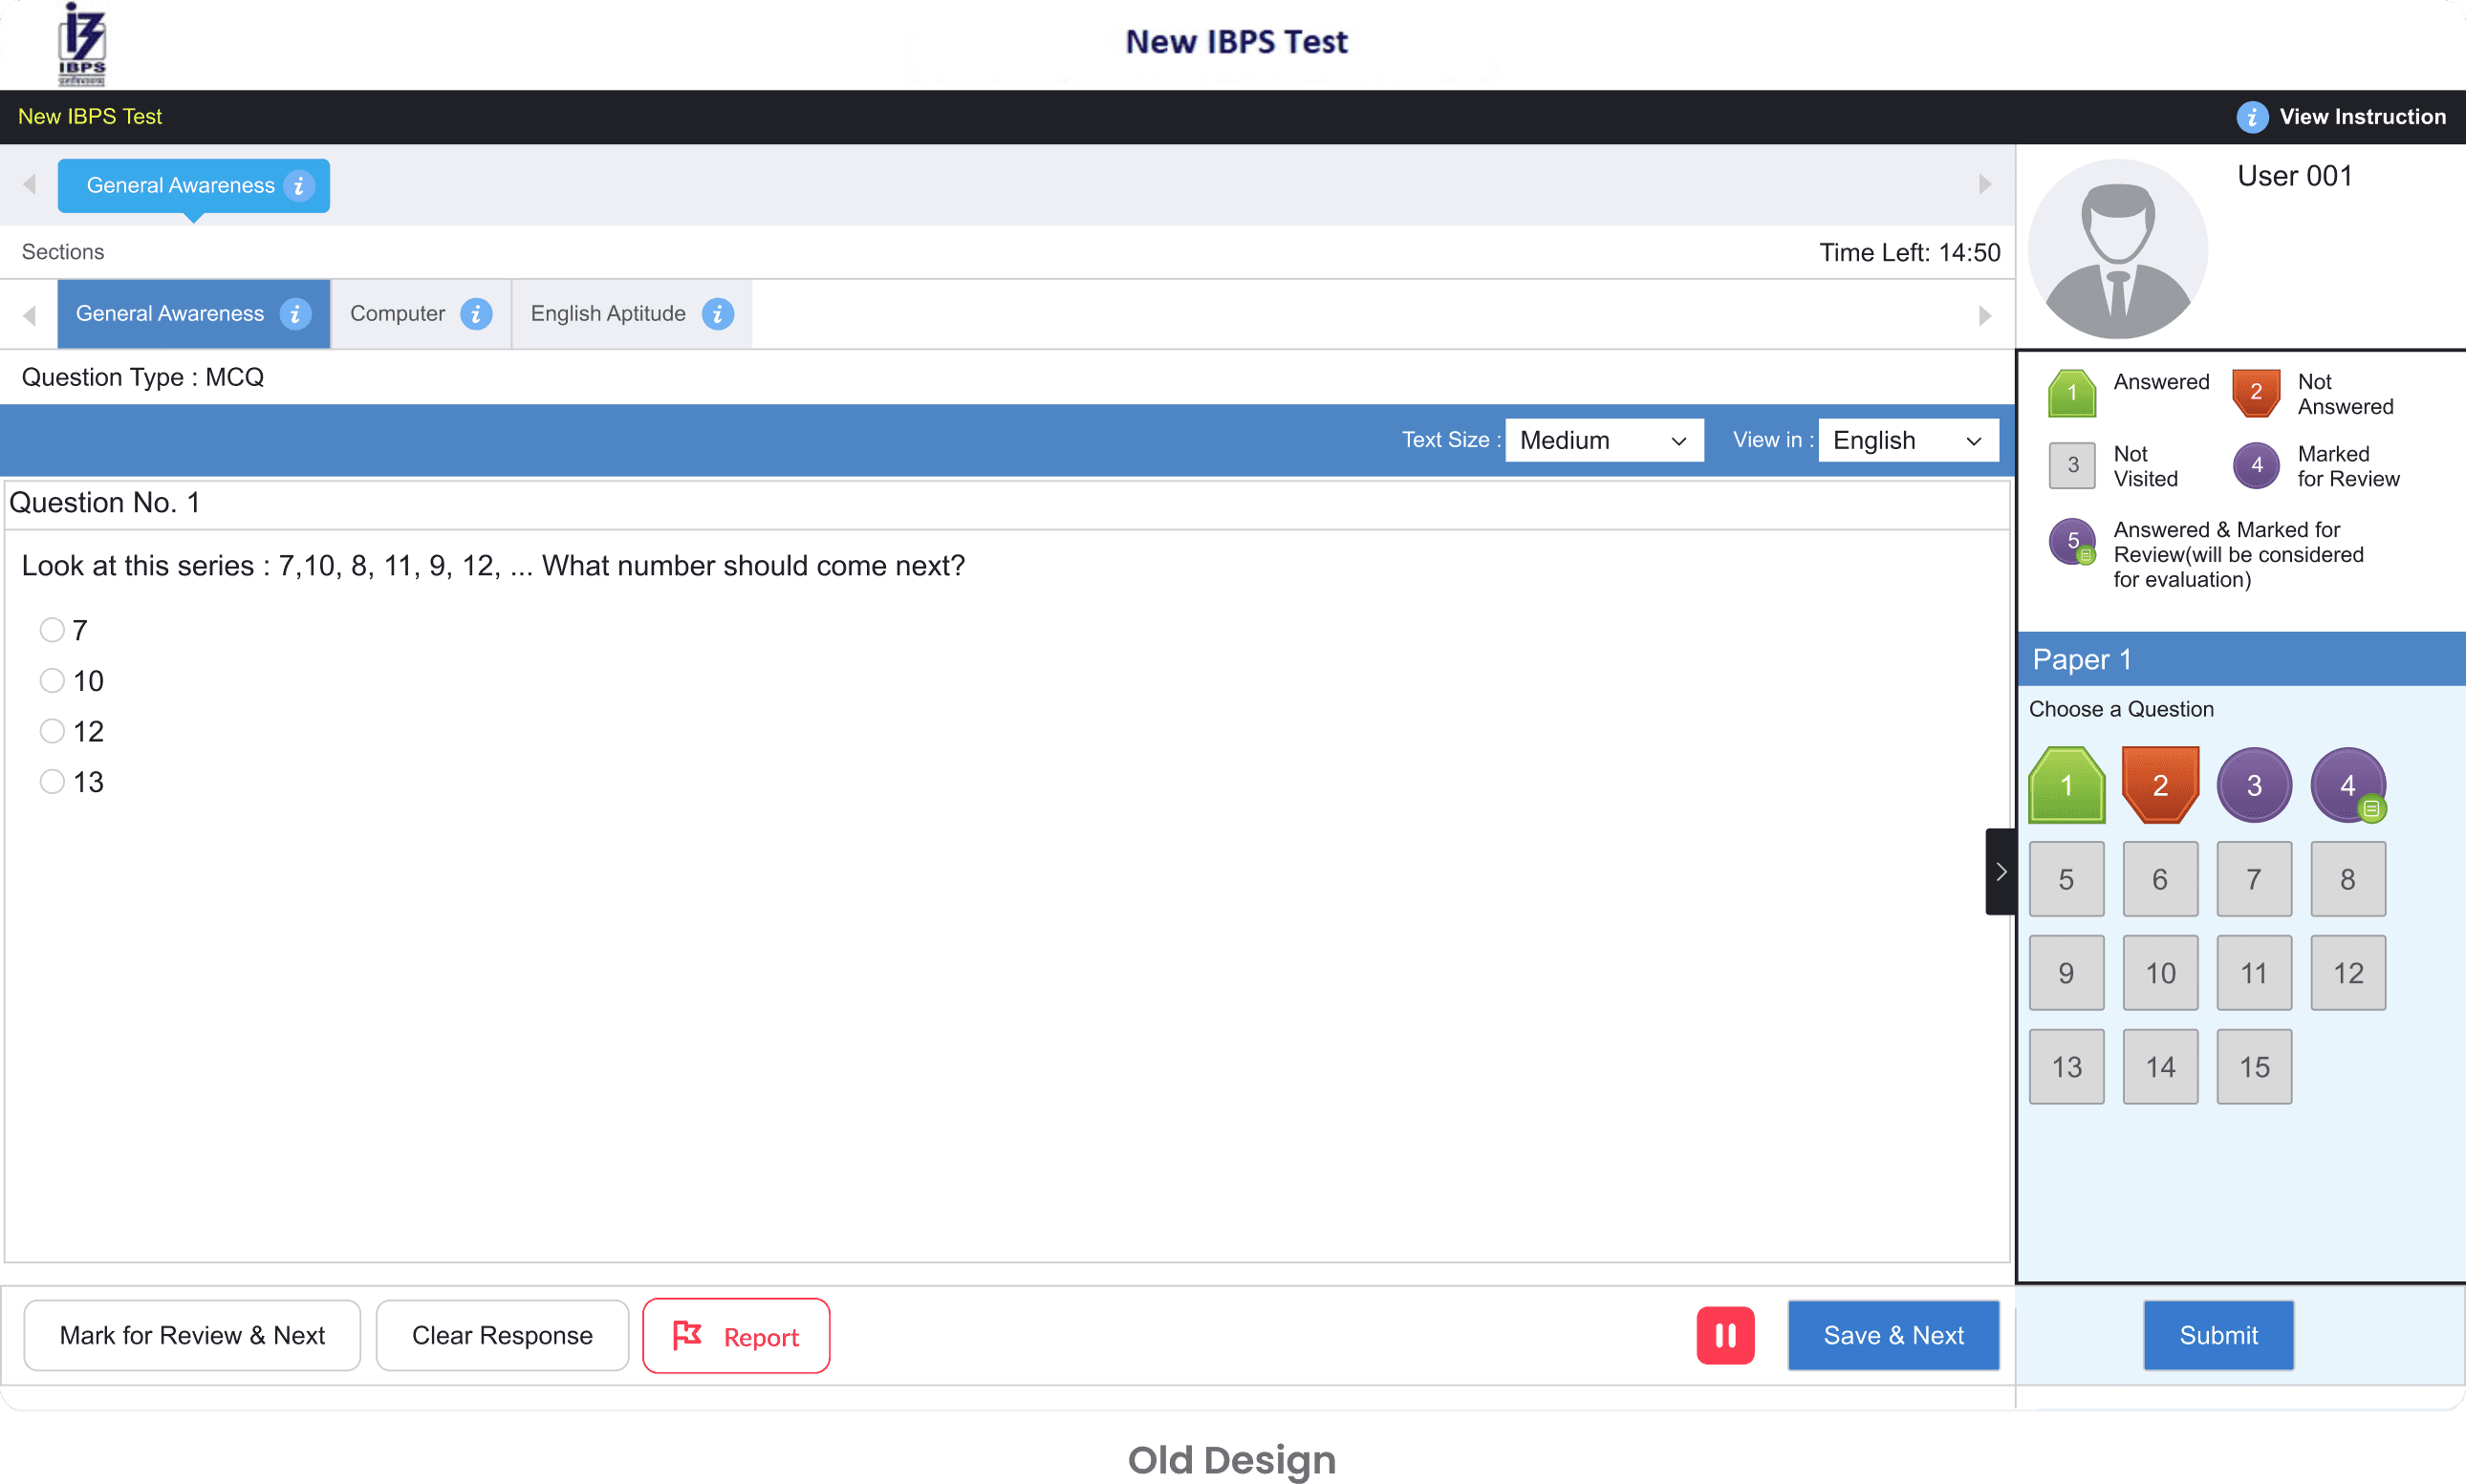Open the View in English dropdown
Image resolution: width=2466 pixels, height=1484 pixels.
pos(1907,440)
